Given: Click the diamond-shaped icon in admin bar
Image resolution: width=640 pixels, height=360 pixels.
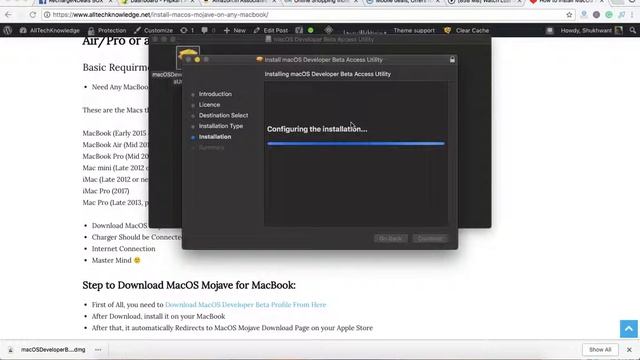Looking at the screenshot, I should tap(329, 30).
